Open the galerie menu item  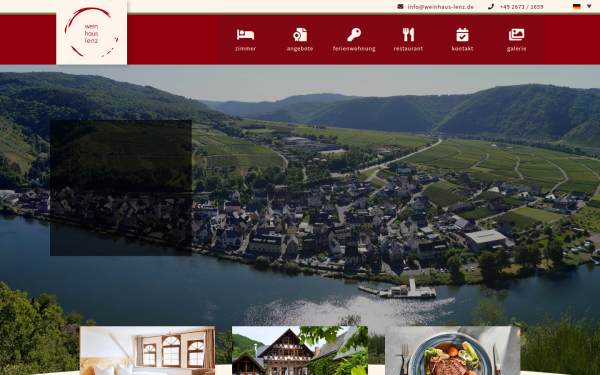(517, 49)
